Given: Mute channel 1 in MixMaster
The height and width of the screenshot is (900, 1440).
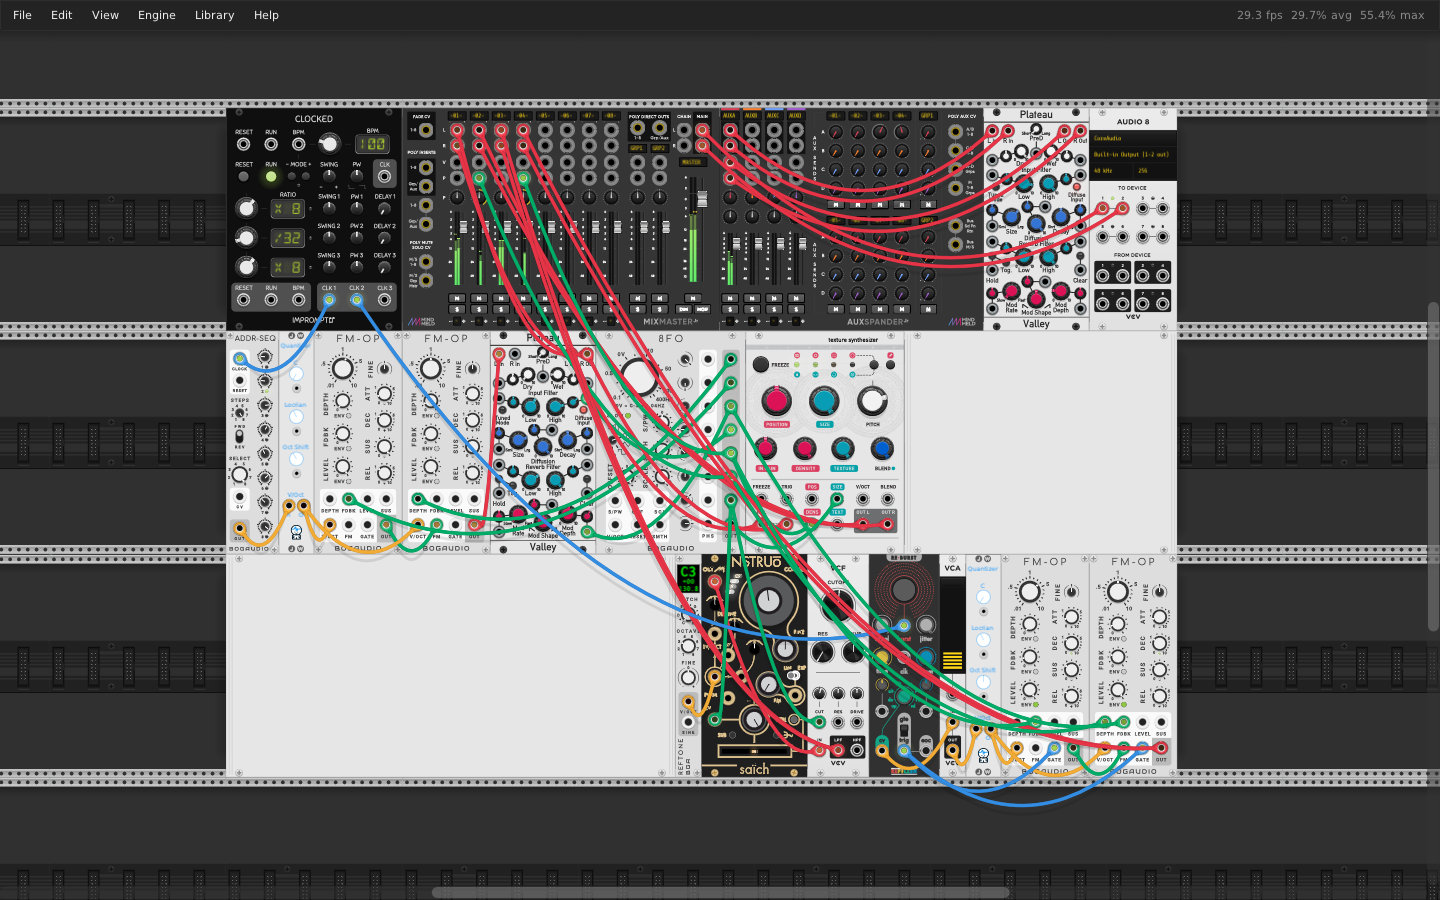Looking at the screenshot, I should (457, 298).
